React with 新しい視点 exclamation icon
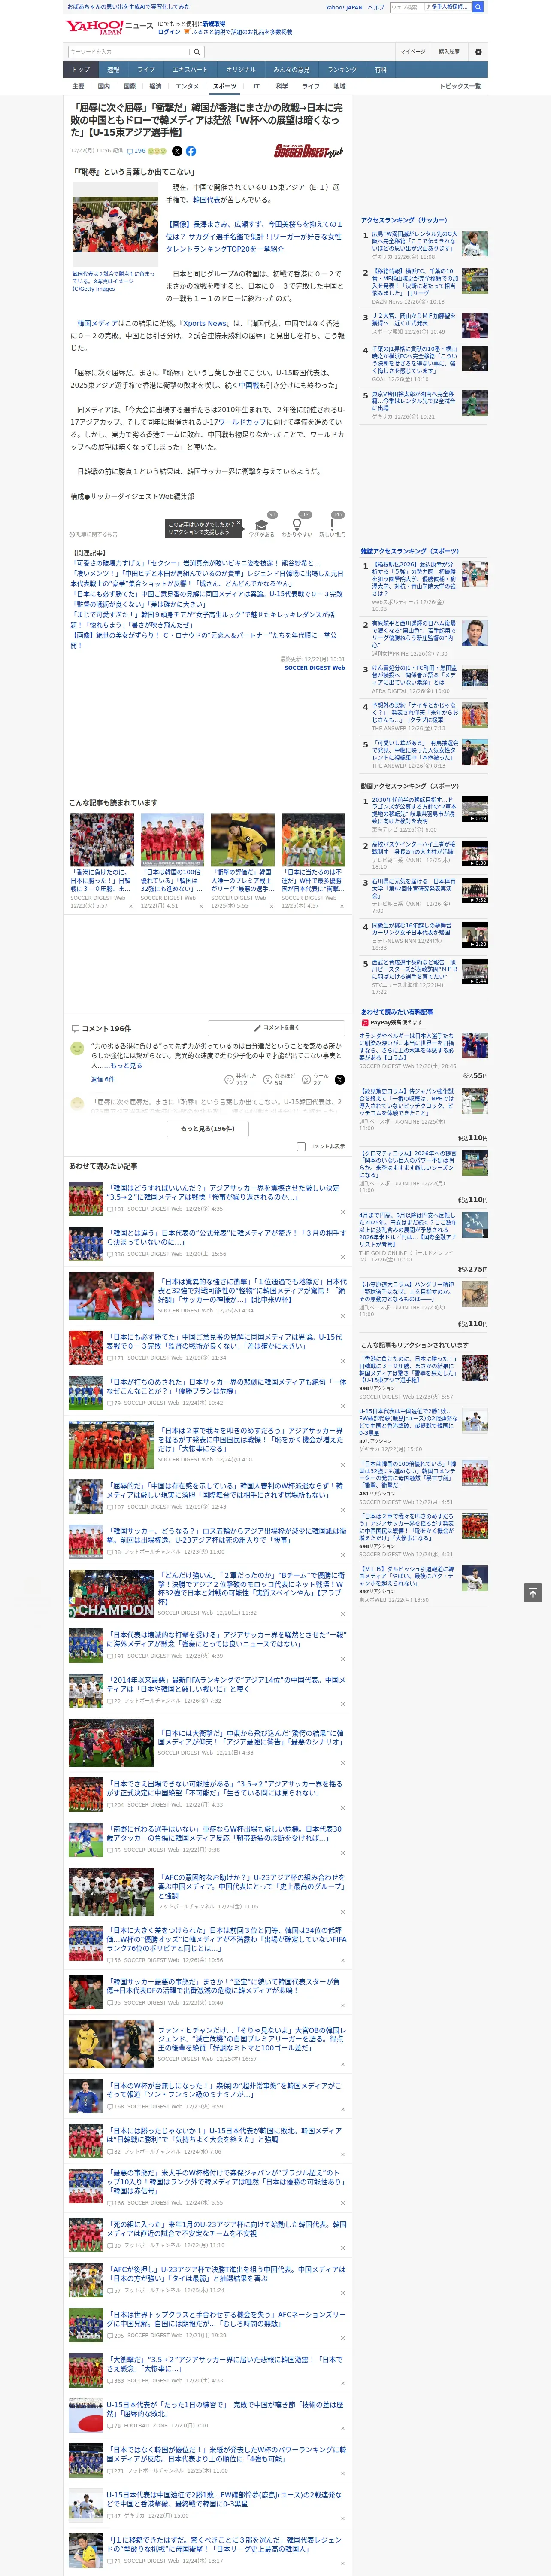This screenshot has height=2576, width=551. tap(332, 526)
